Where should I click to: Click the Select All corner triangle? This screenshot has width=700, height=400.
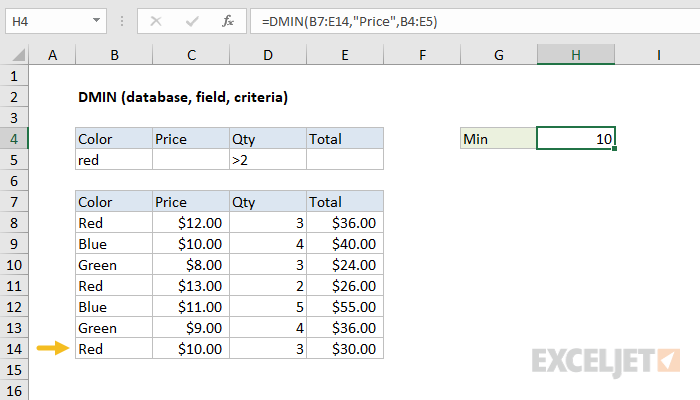point(19,55)
